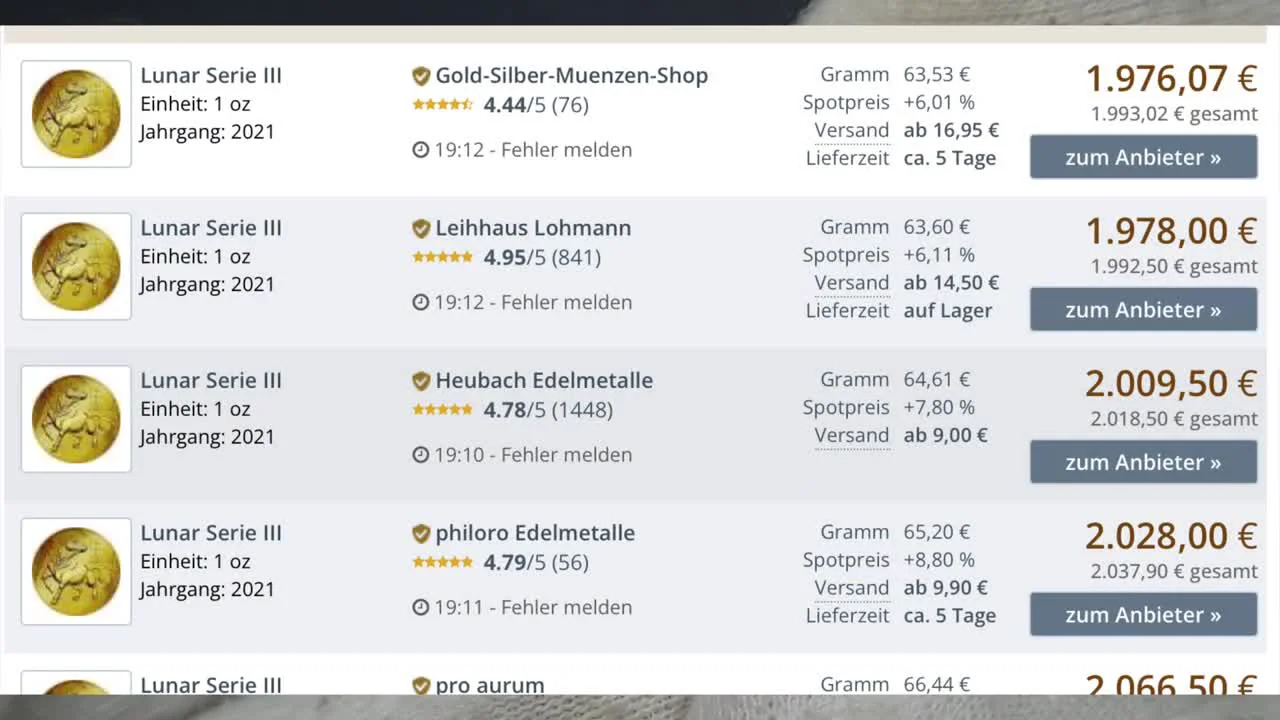Viewport: 1280px width, 720px height.
Task: Go to Leihhaus Lohmann's offer via "zum Anbieter"
Action: (1143, 310)
